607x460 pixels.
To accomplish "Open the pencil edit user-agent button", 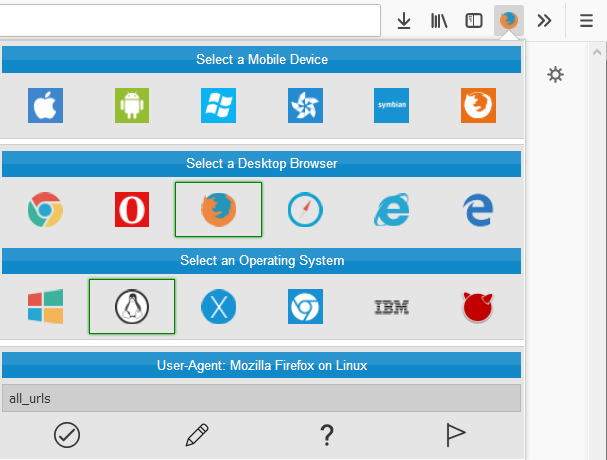I will click(x=197, y=435).
